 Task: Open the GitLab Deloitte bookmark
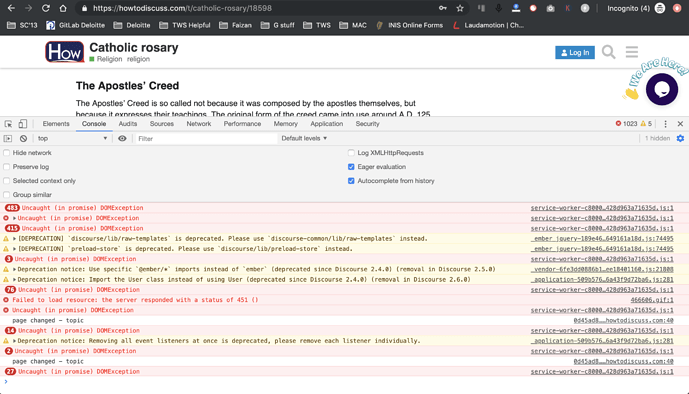[x=76, y=25]
